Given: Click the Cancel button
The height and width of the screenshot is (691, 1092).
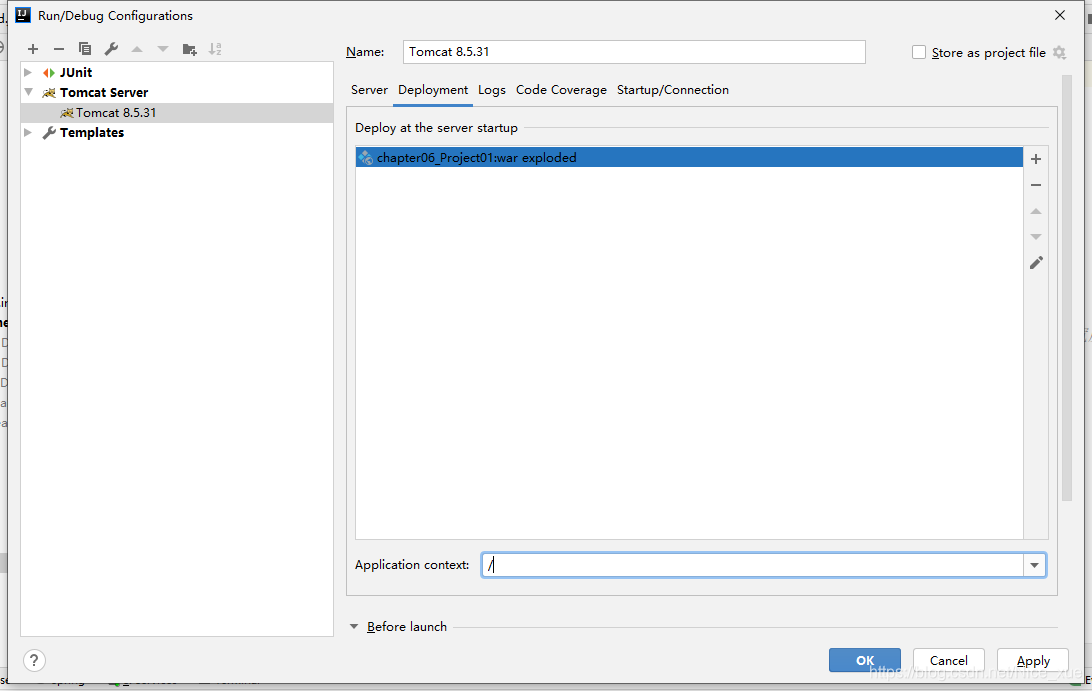Looking at the screenshot, I should pyautogui.click(x=949, y=660).
